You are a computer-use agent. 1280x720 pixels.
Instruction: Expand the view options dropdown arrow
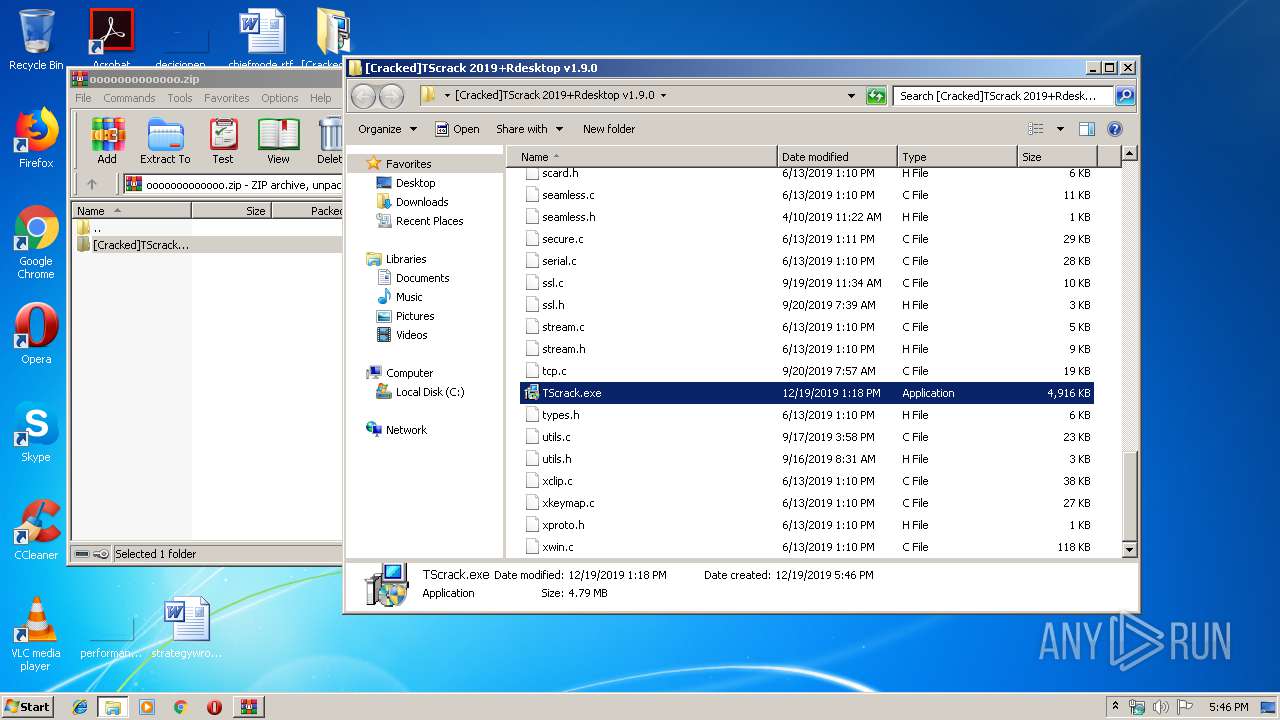pos(1060,129)
